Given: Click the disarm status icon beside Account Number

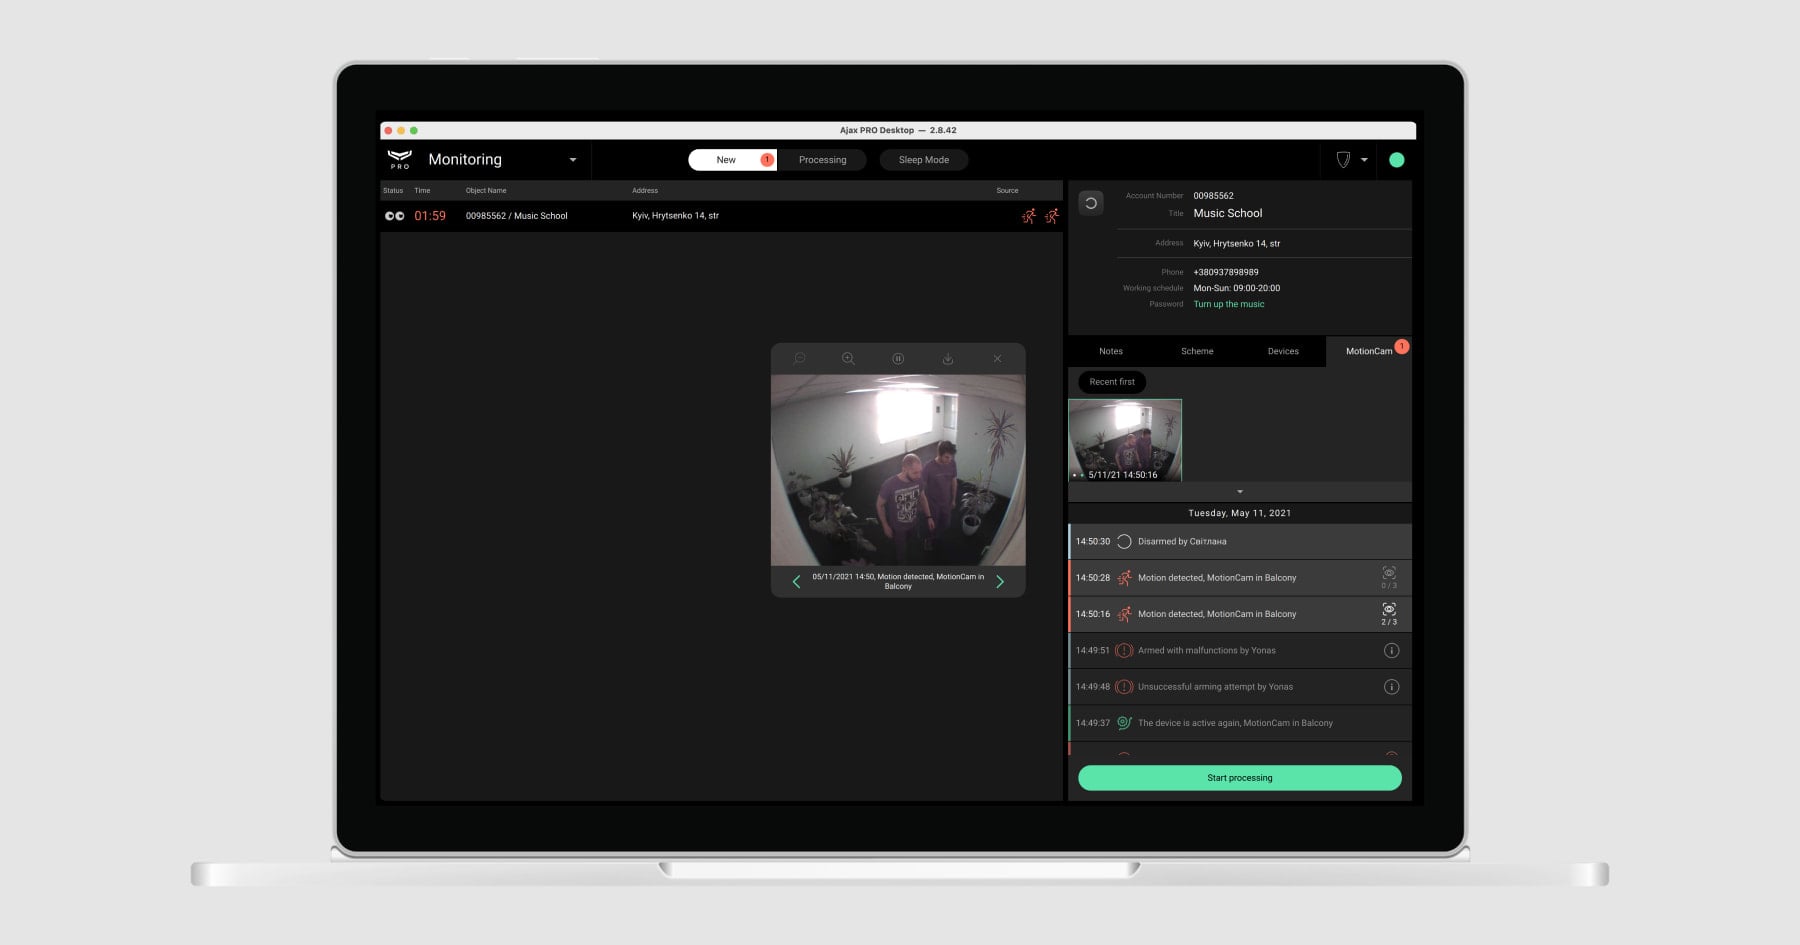Looking at the screenshot, I should [1091, 203].
